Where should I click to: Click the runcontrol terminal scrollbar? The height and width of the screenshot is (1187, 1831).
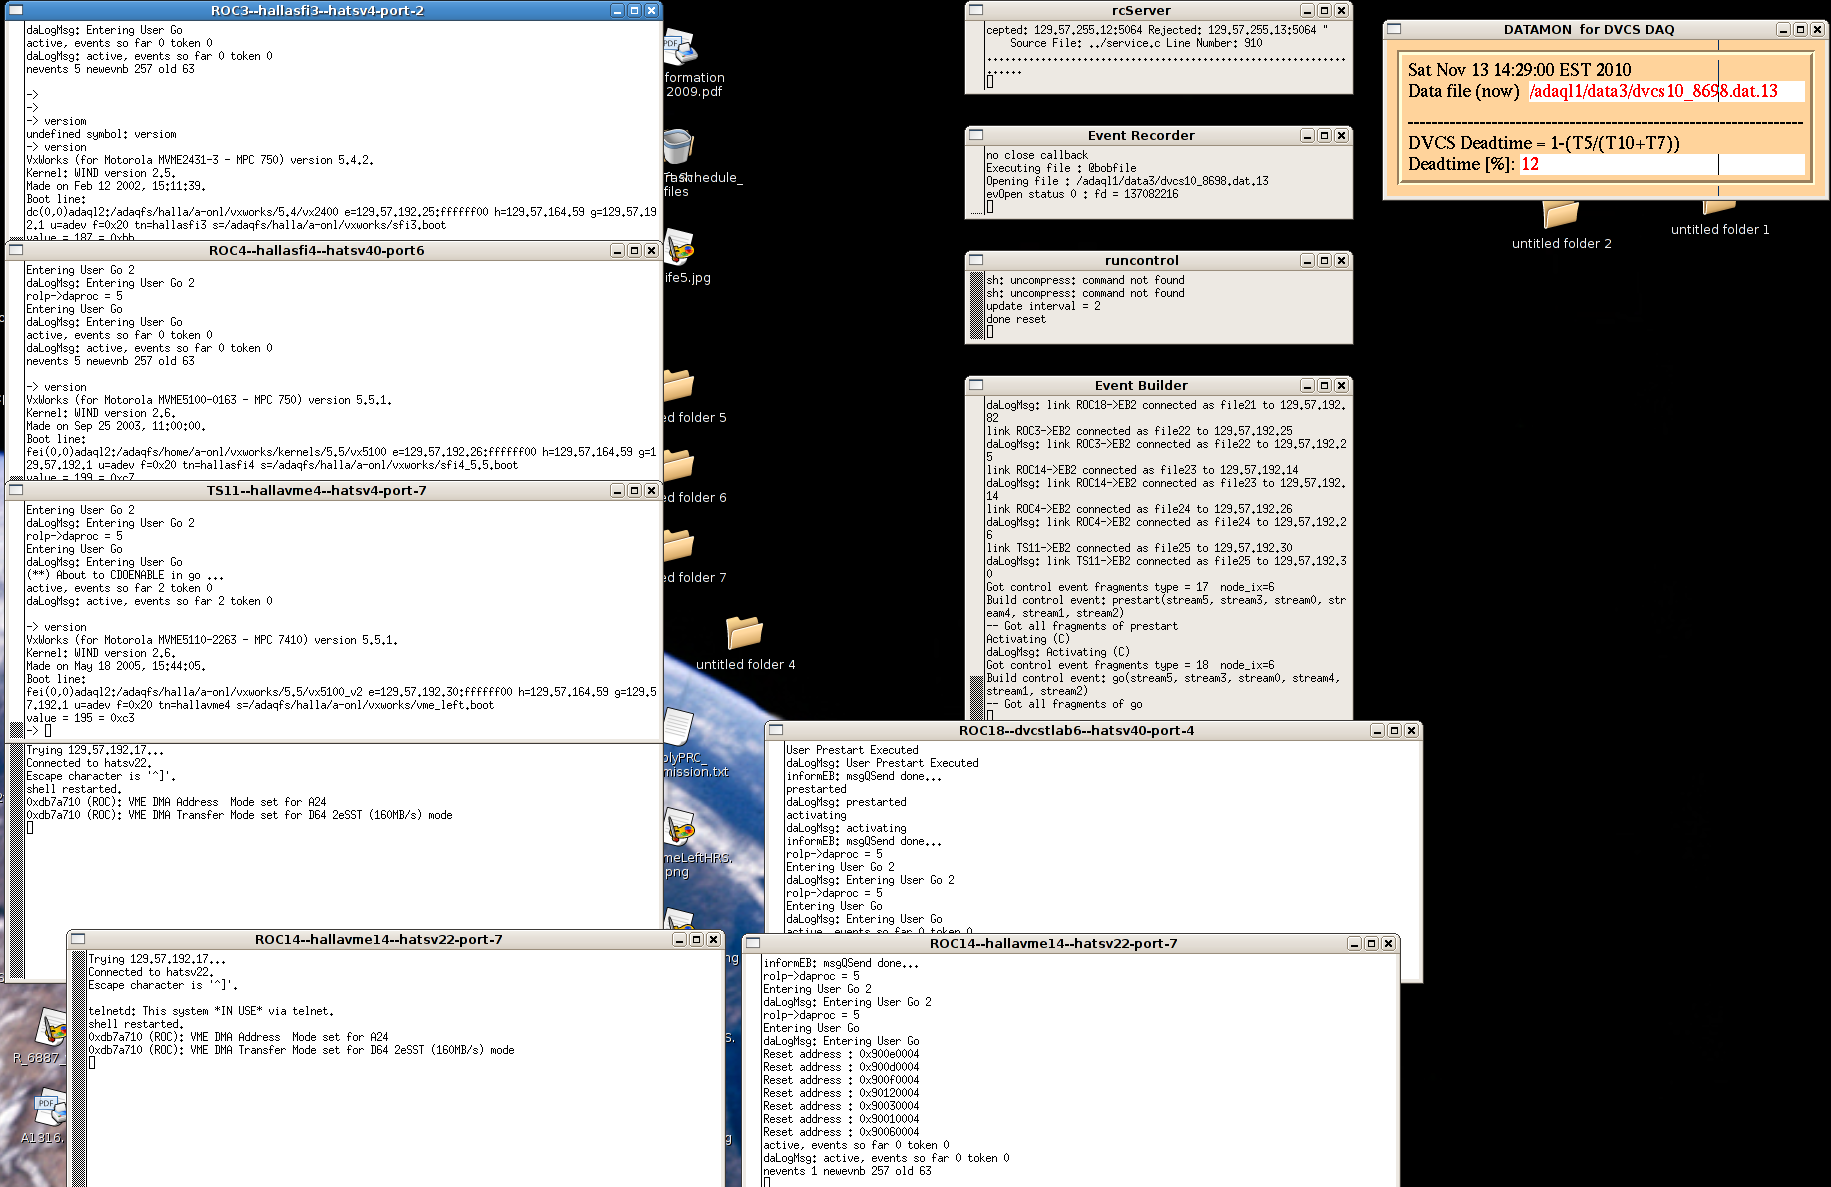coord(976,305)
